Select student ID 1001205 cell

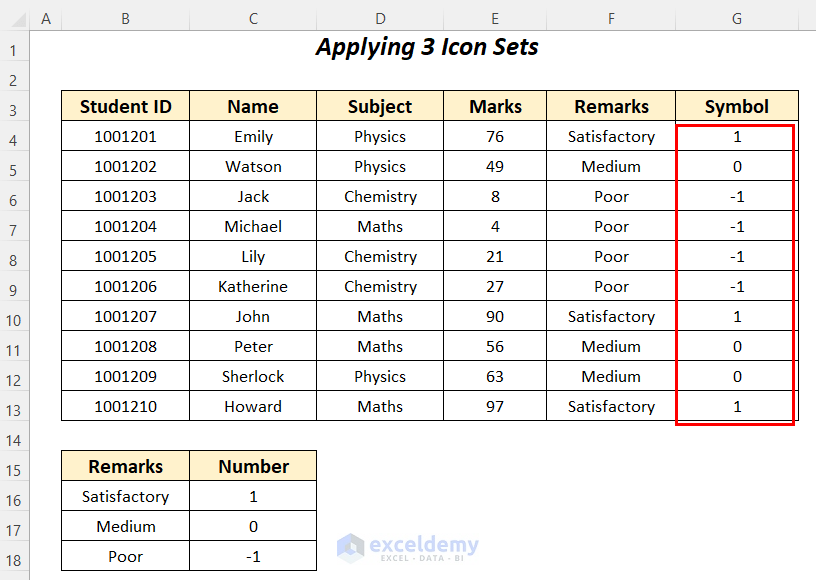126,257
